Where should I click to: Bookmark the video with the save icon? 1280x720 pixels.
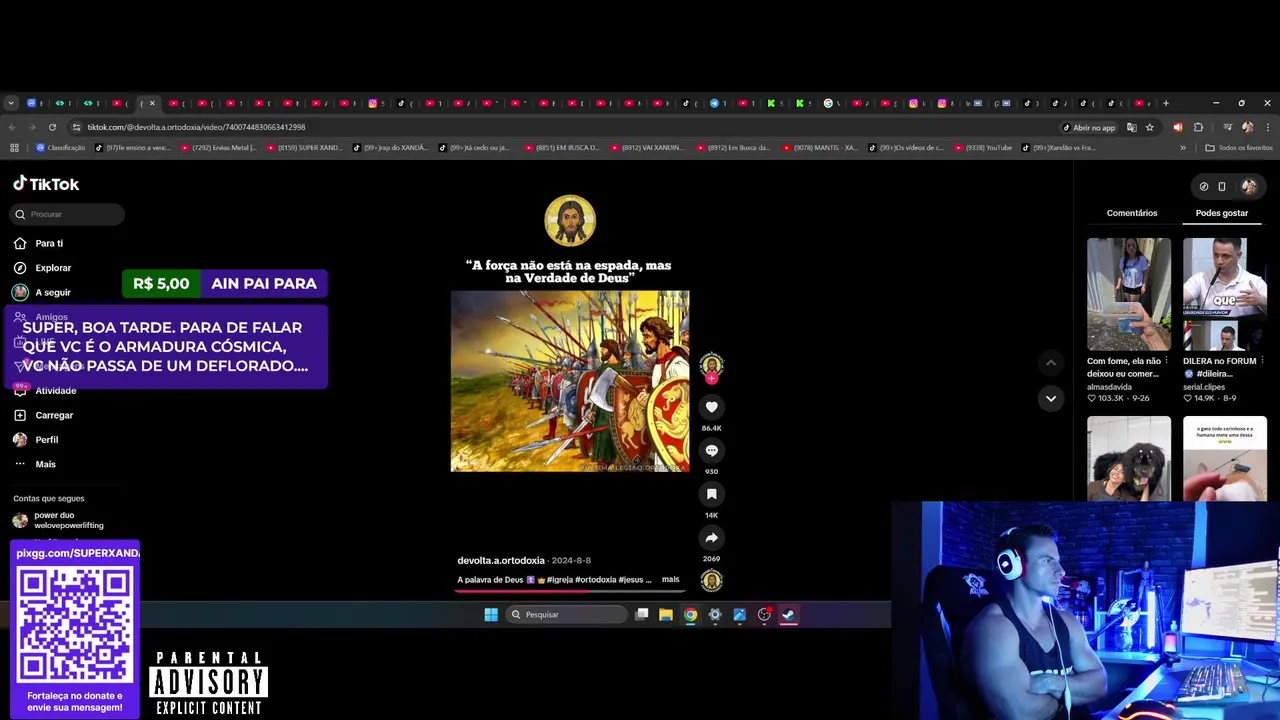(711, 494)
